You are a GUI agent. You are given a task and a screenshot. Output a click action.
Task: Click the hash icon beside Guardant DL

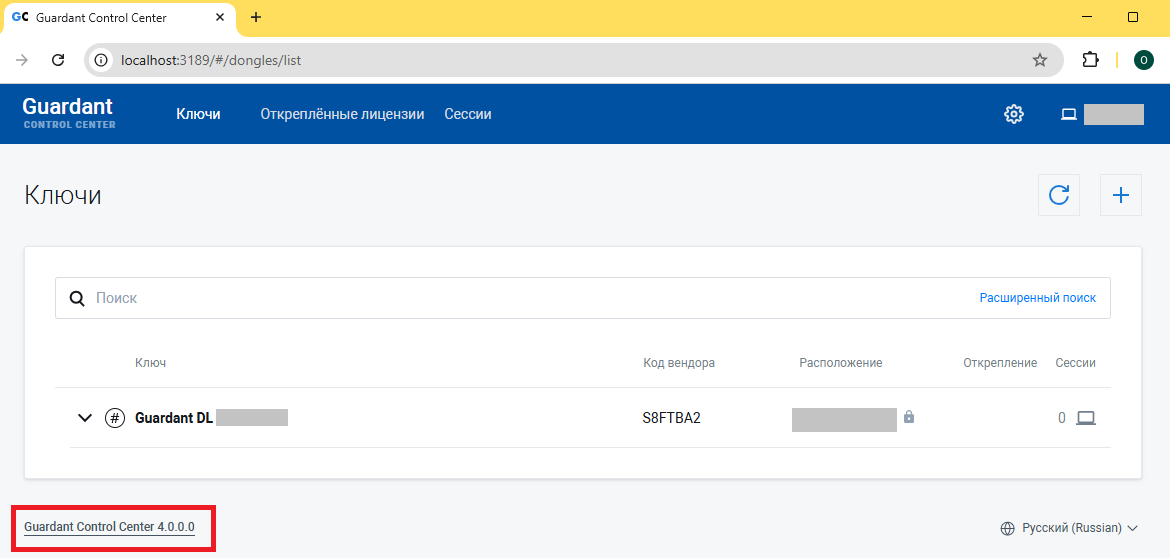(115, 418)
